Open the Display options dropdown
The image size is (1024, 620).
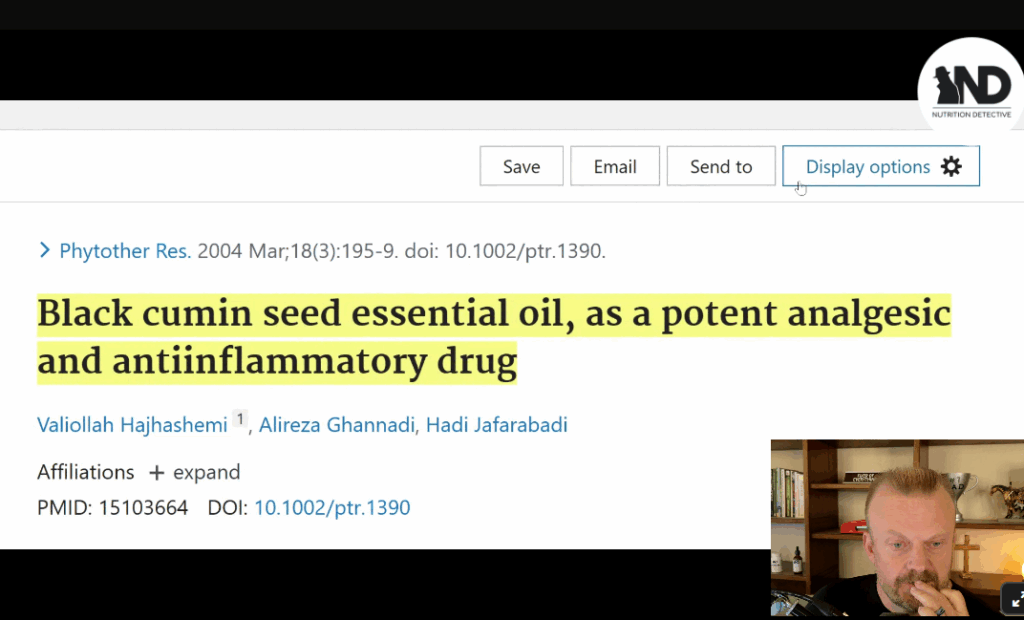[x=868, y=167]
